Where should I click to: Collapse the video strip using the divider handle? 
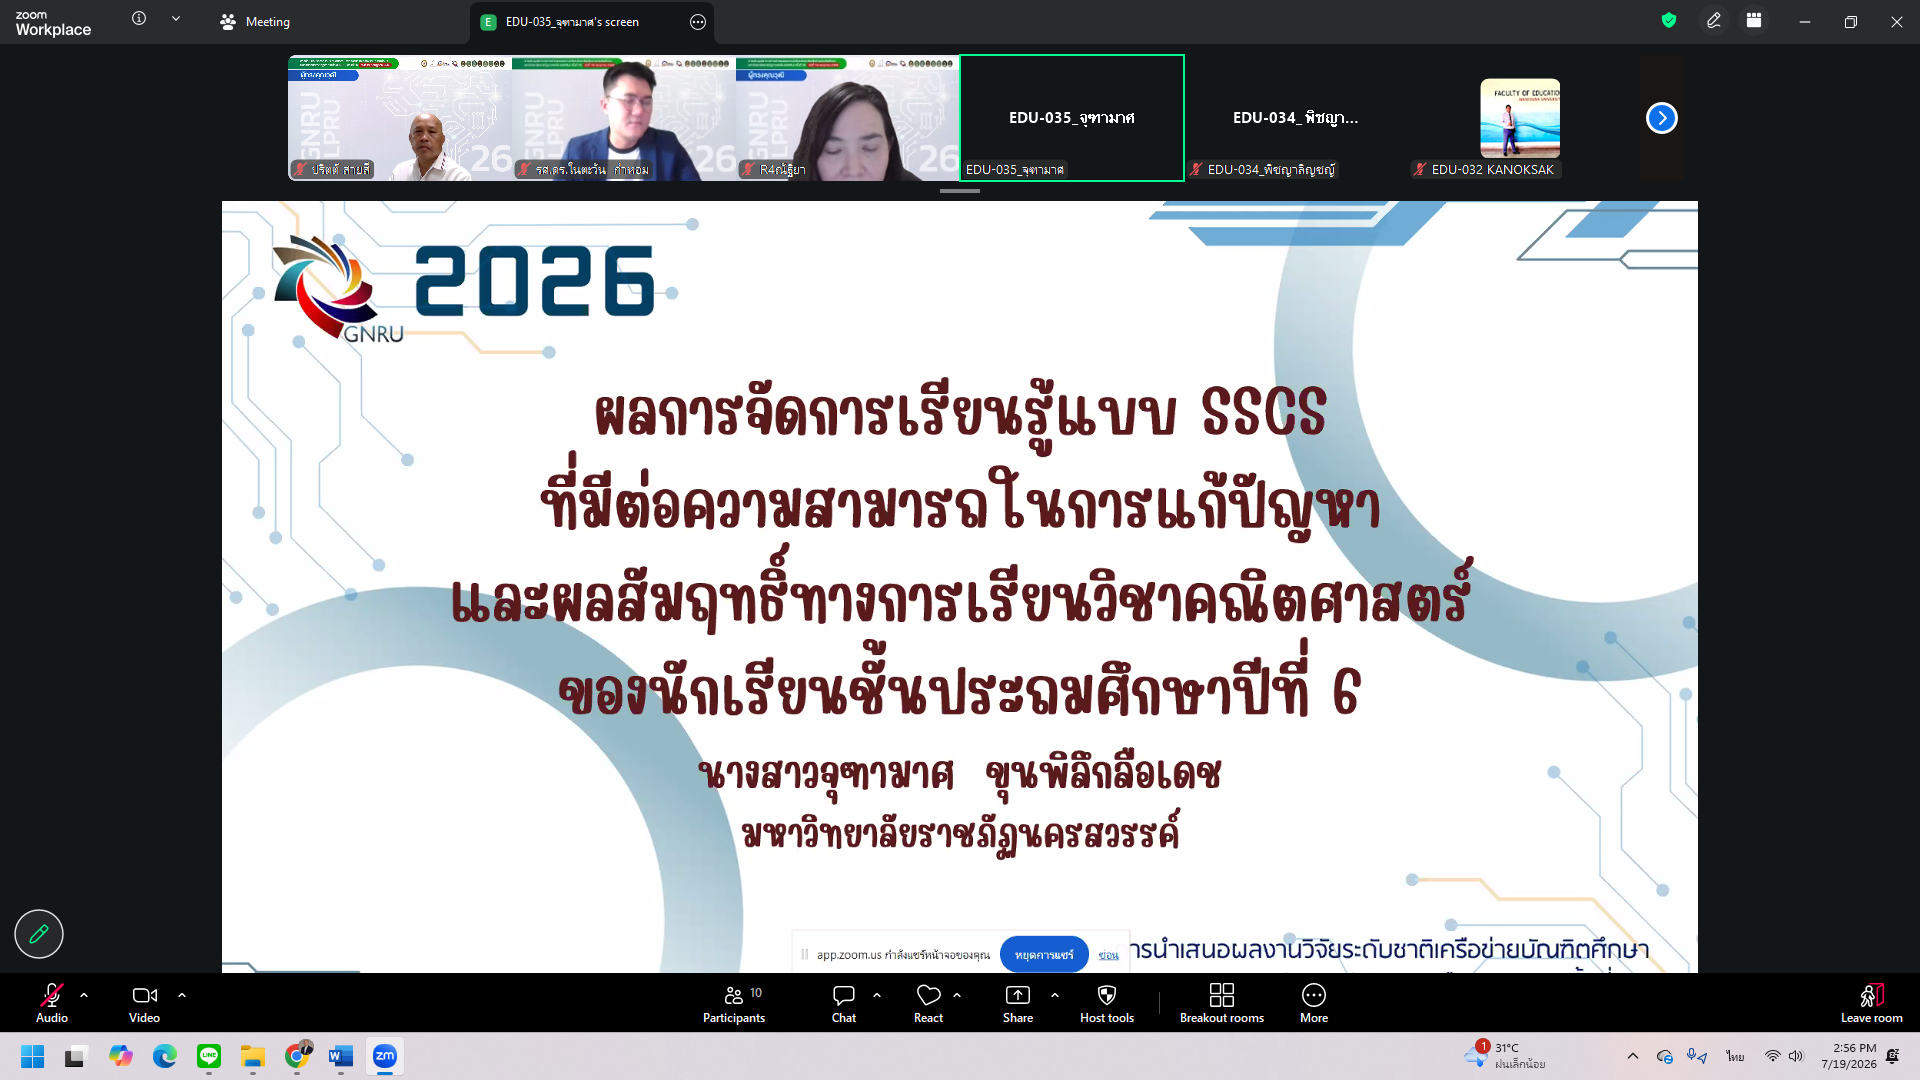point(960,190)
